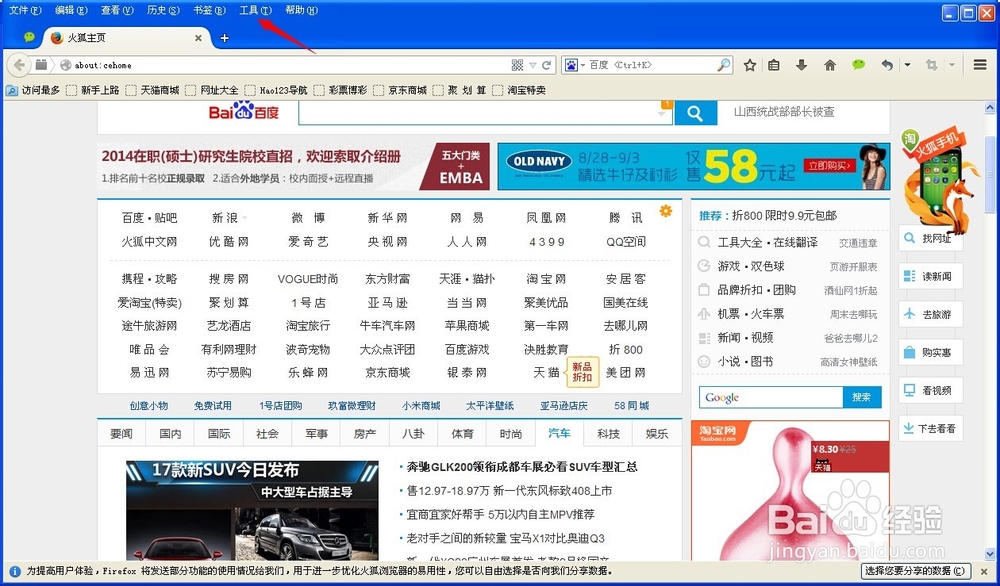
Task: Open the 天猫商城 bookmark
Action: (152, 91)
